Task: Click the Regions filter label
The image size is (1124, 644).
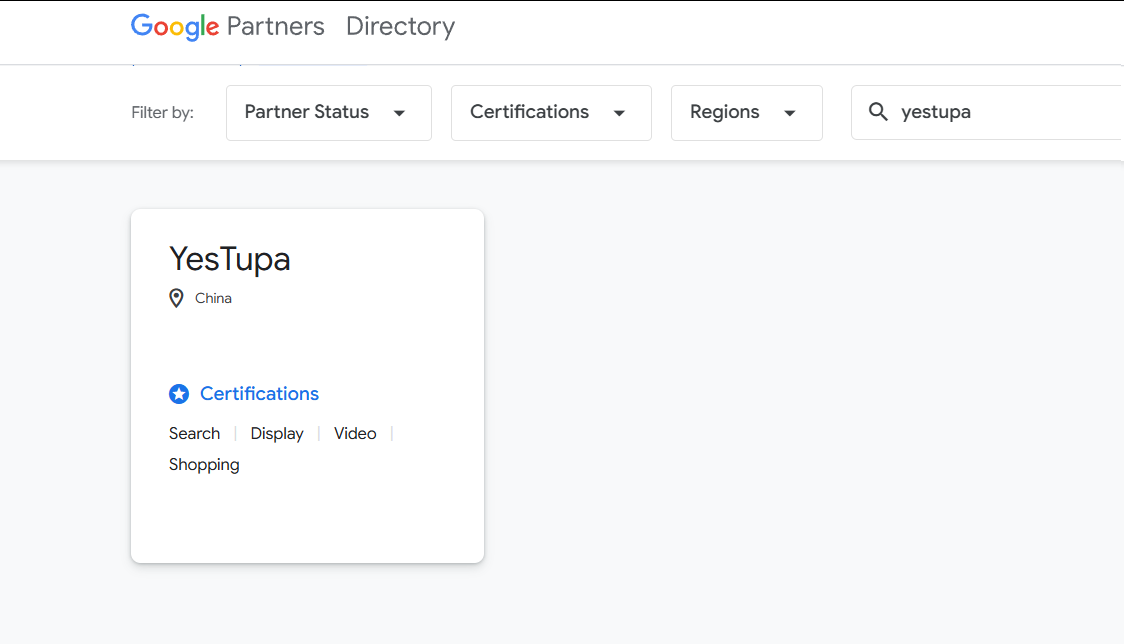Action: point(724,112)
